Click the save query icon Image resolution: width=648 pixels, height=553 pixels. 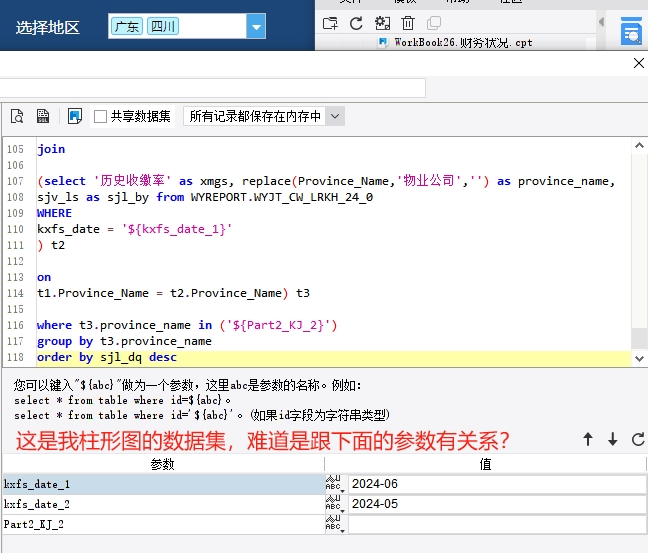(x=75, y=117)
